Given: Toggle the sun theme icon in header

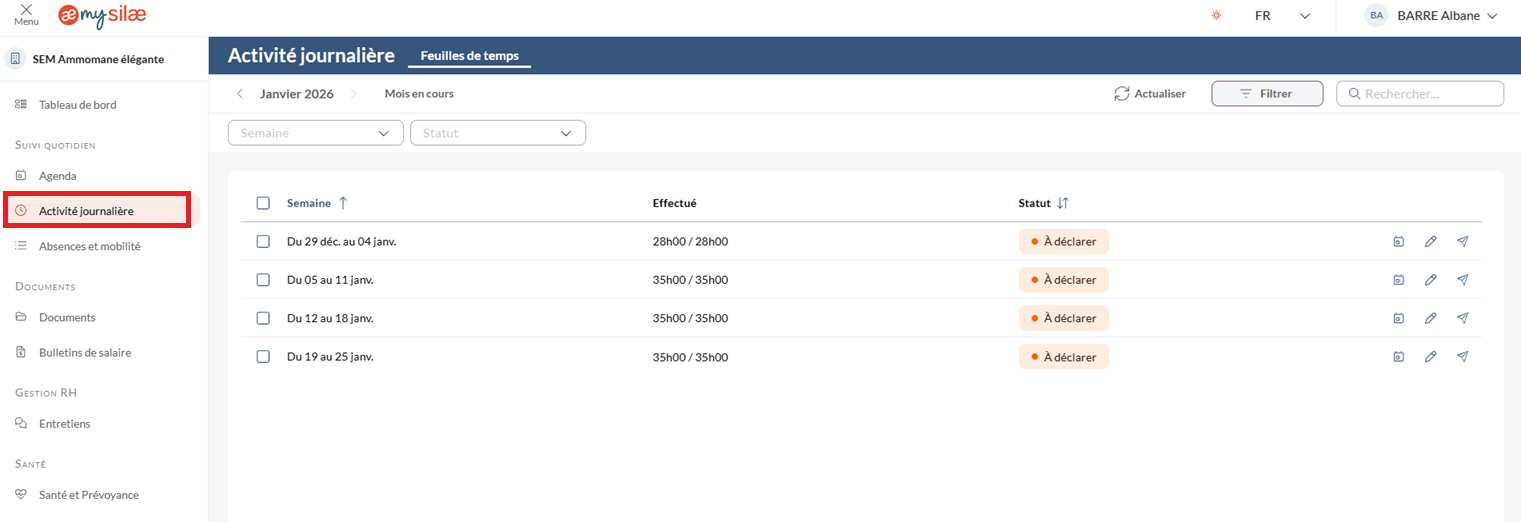Looking at the screenshot, I should point(1216,16).
